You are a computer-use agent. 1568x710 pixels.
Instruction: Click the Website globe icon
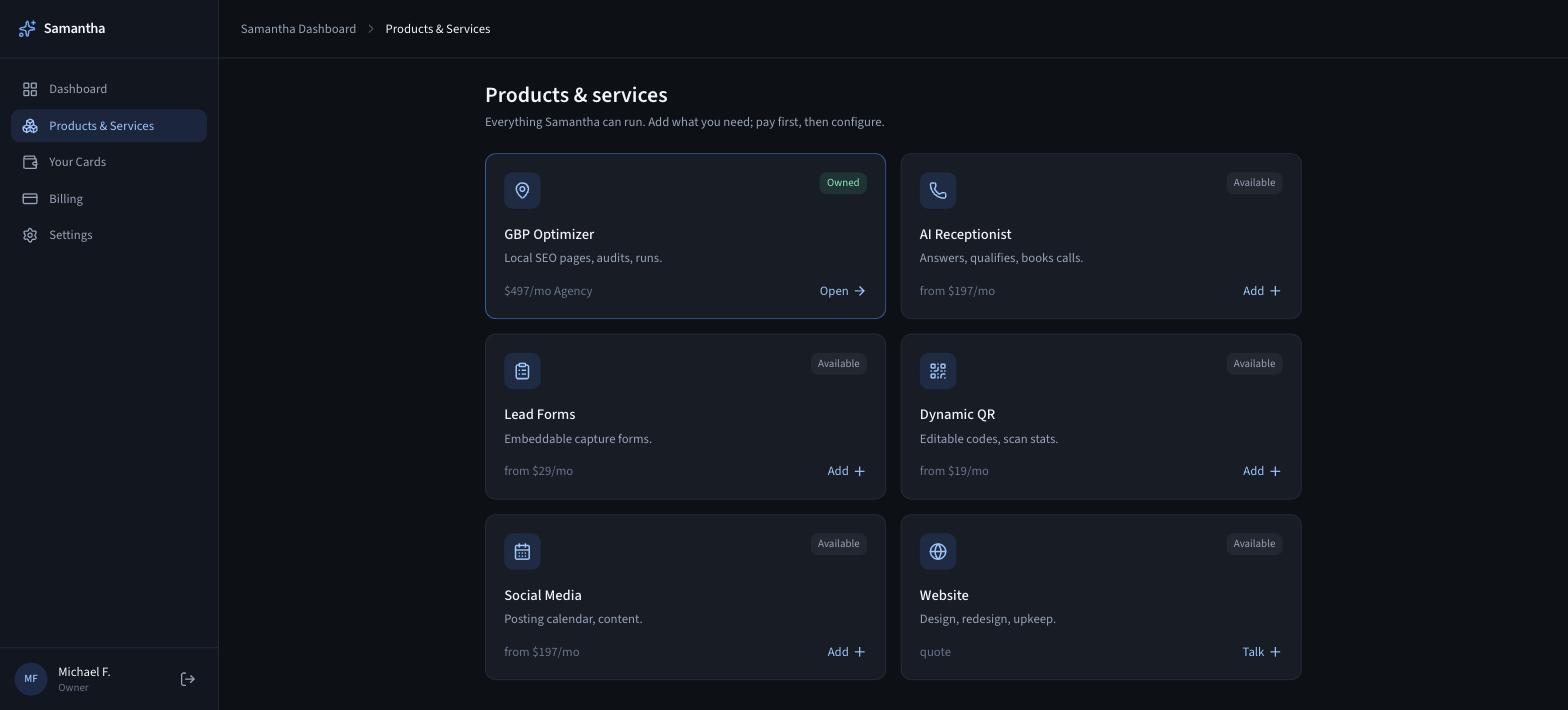click(938, 551)
